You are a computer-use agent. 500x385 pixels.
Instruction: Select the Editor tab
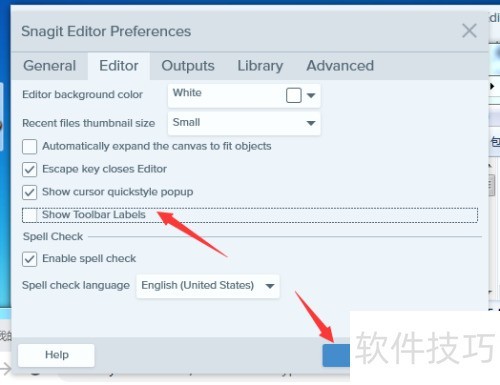[x=119, y=66]
